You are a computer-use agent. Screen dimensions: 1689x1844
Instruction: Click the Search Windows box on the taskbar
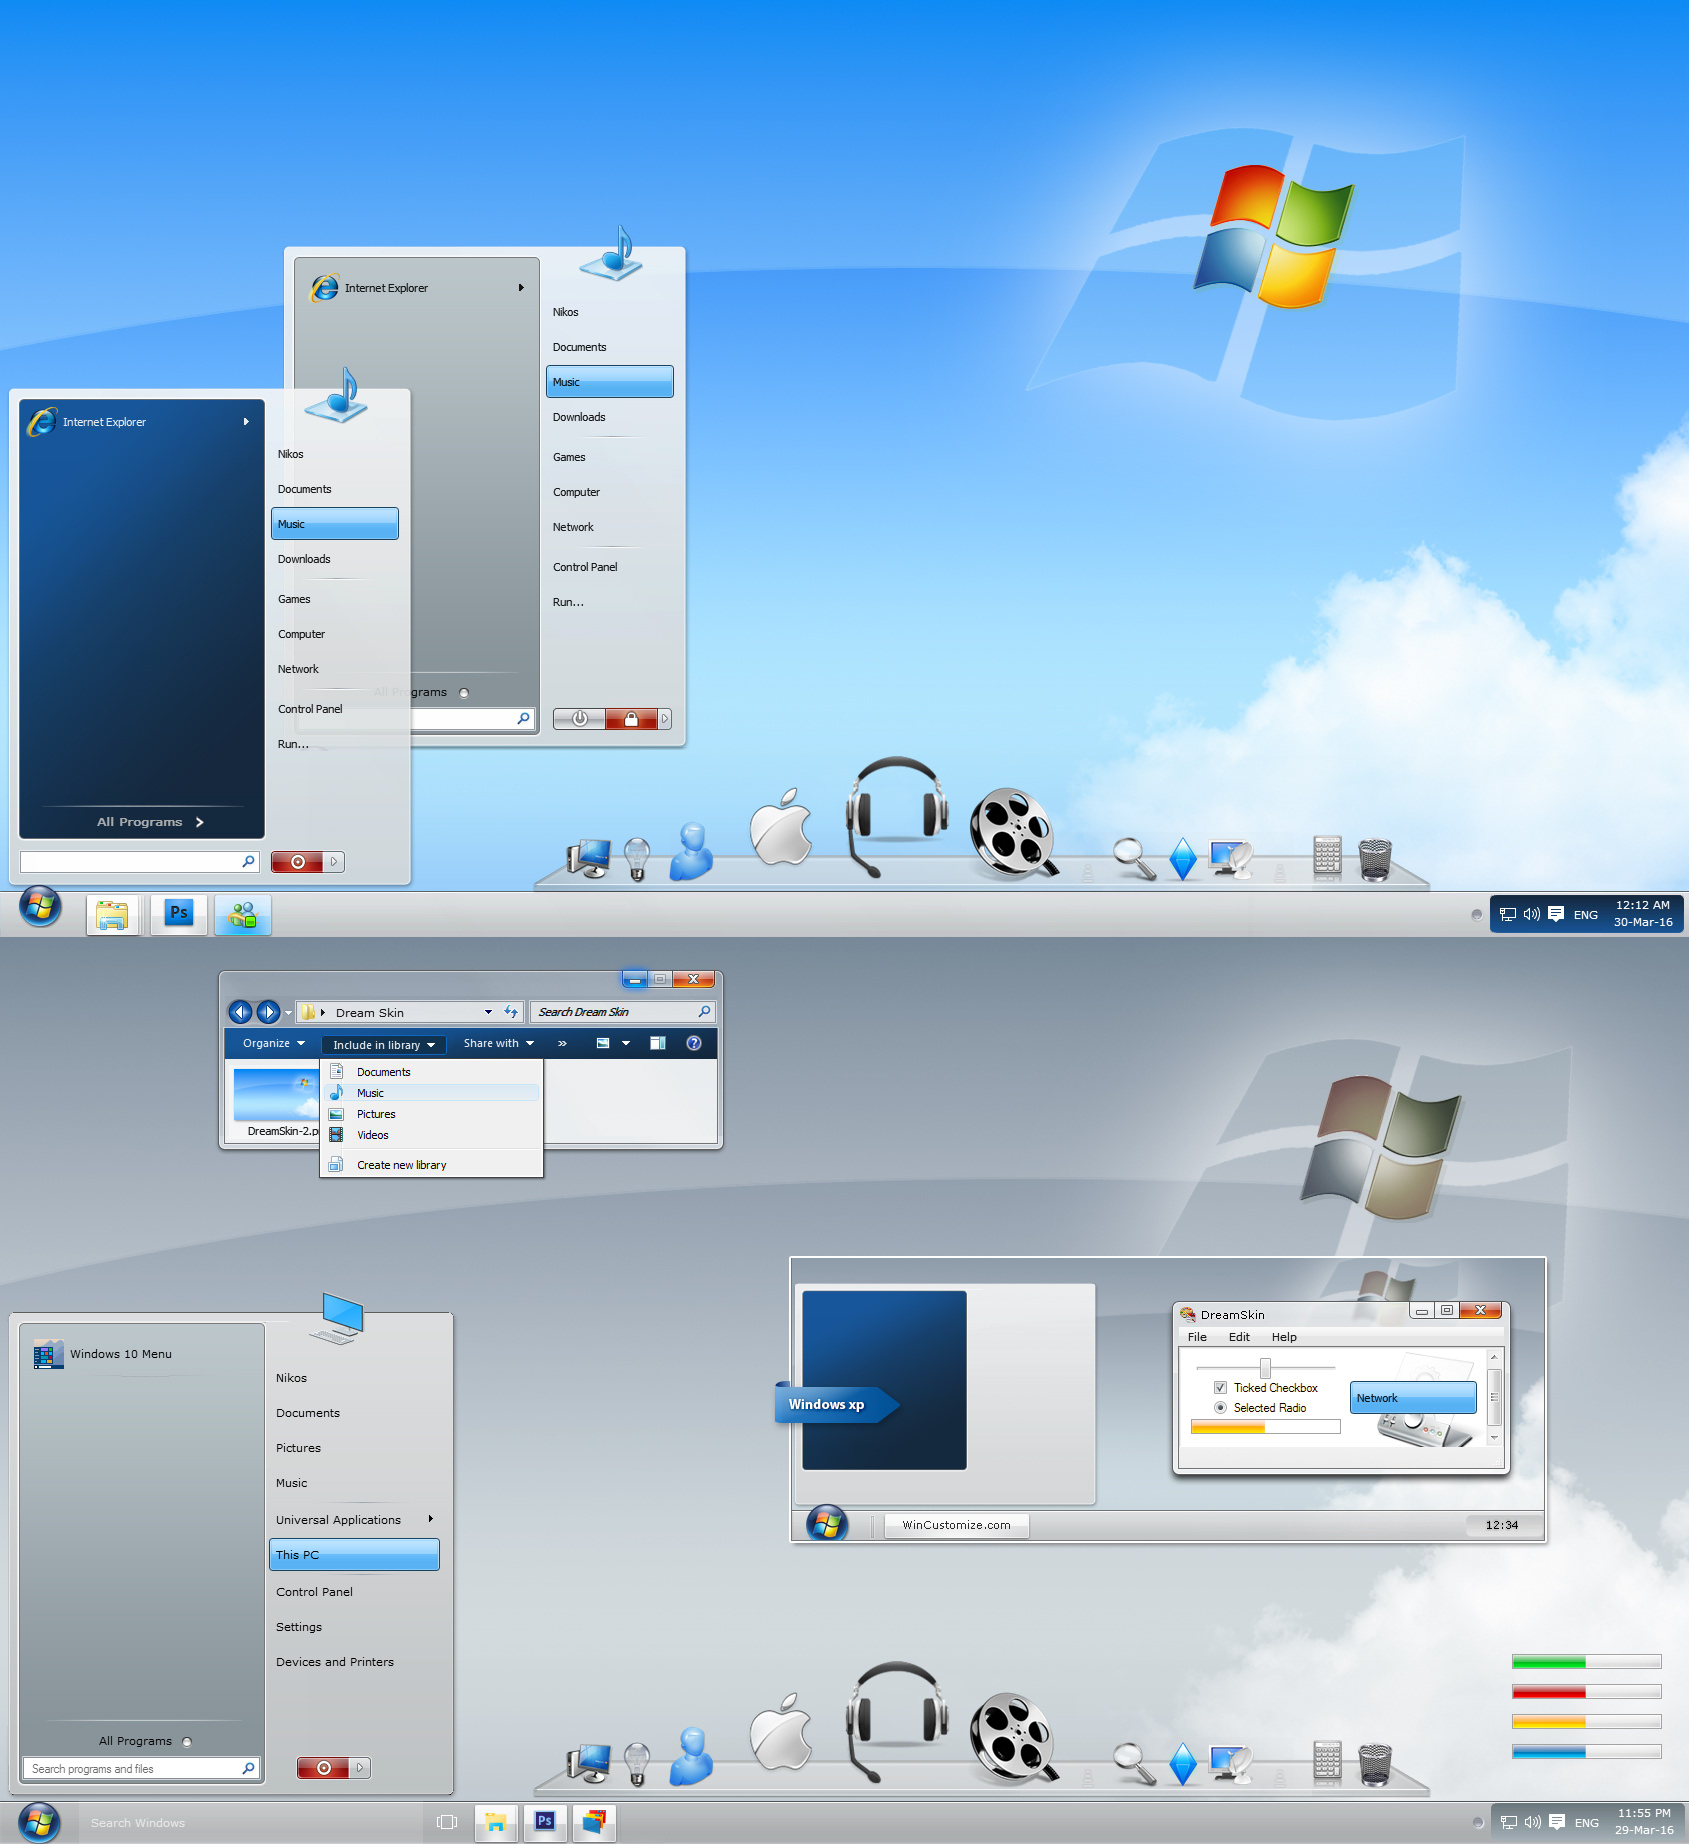point(248,1822)
